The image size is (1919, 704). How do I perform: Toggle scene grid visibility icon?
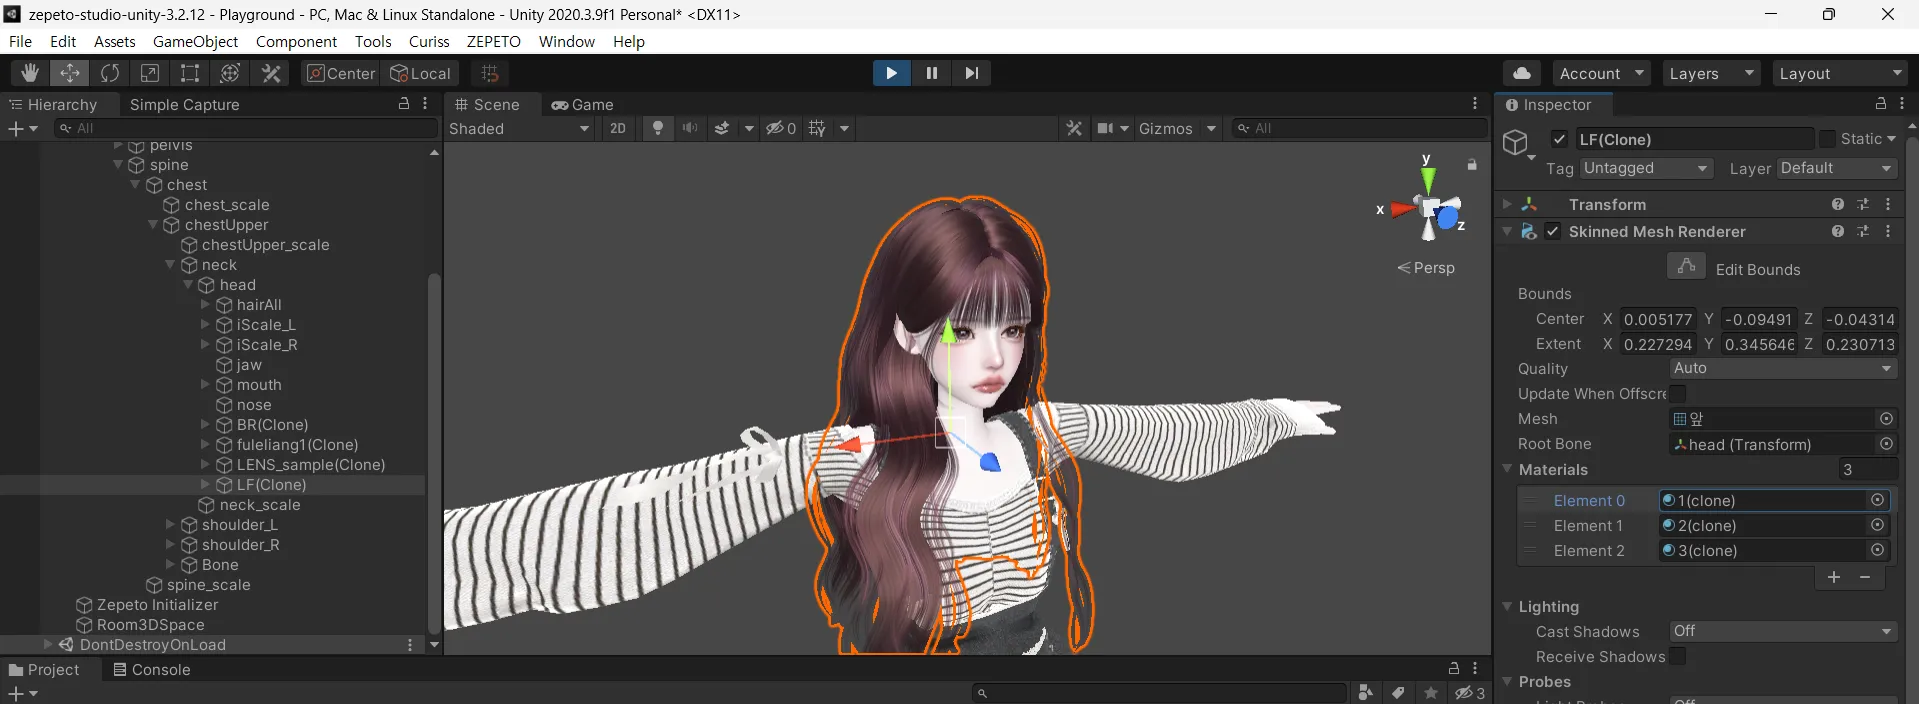click(x=818, y=128)
